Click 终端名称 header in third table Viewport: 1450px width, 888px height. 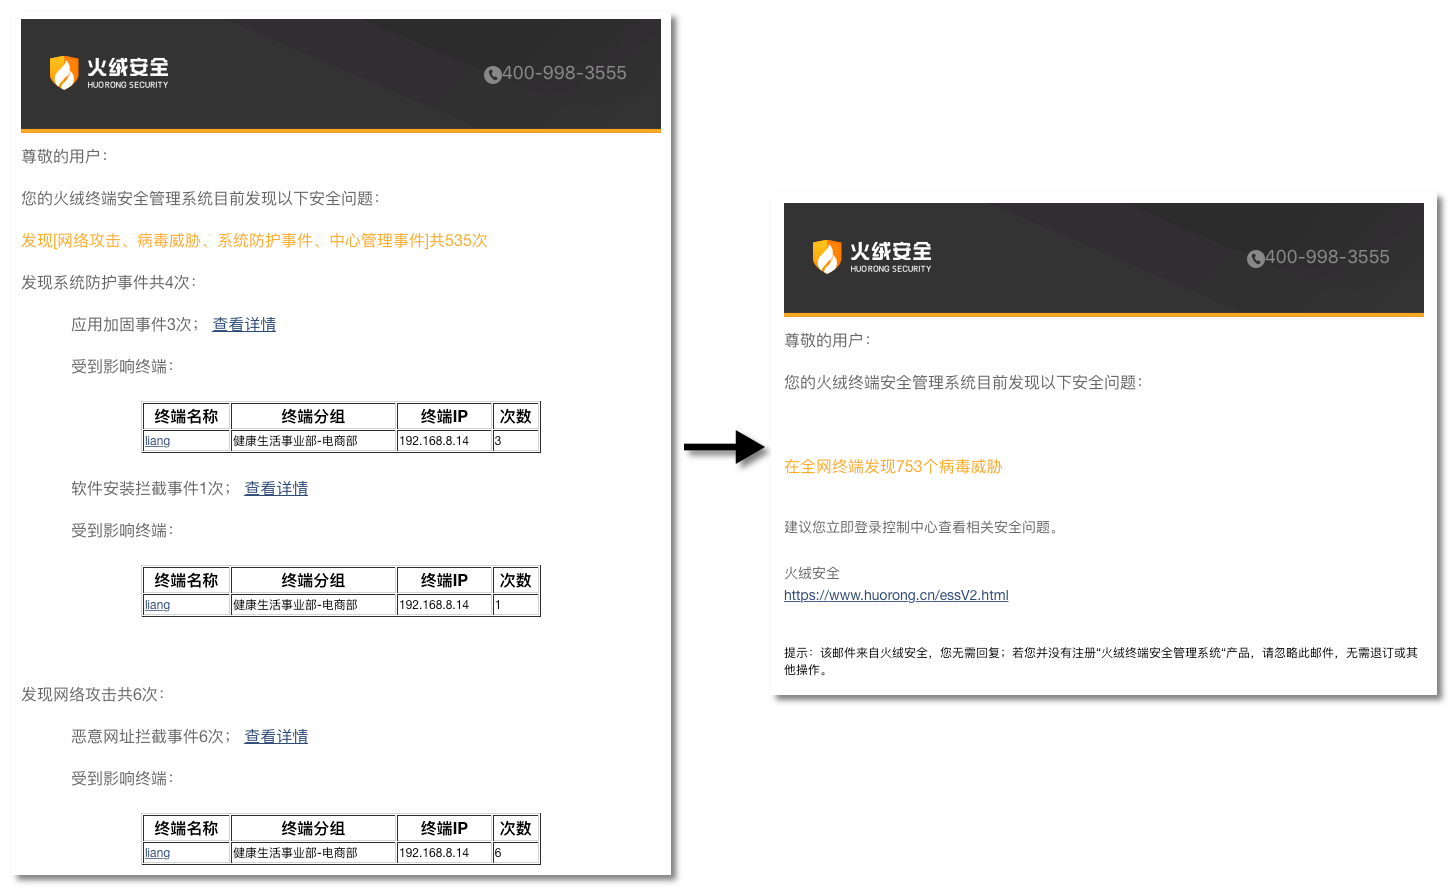[186, 828]
